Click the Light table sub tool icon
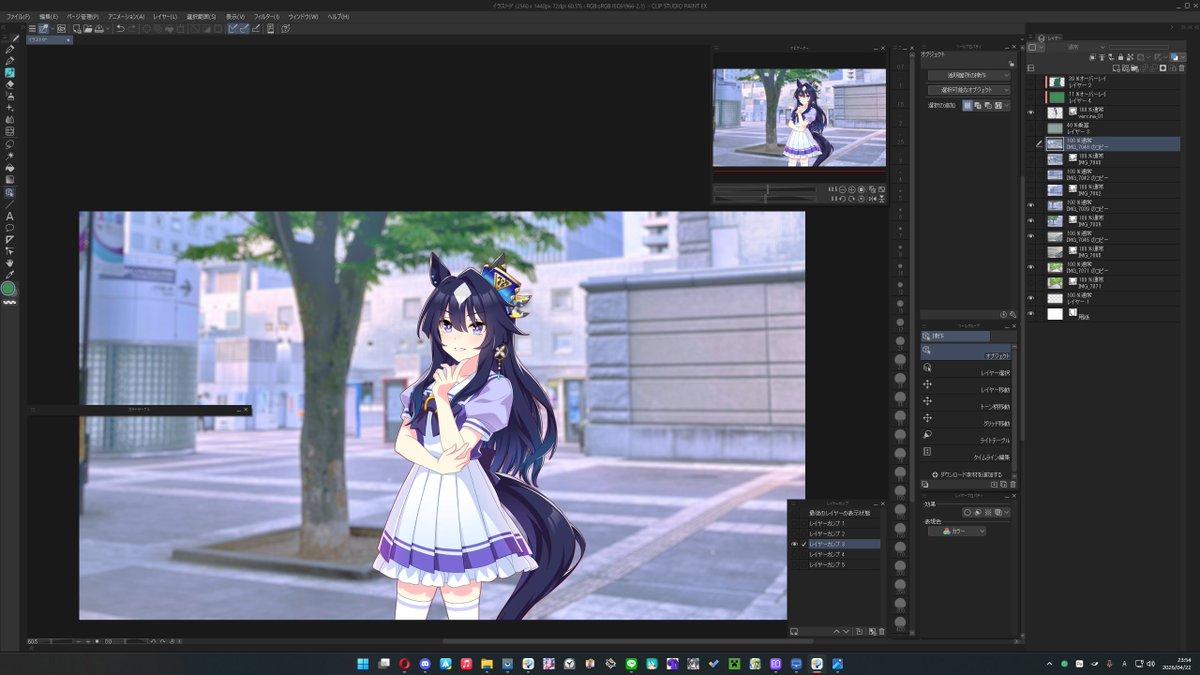The width and height of the screenshot is (1200, 675). (927, 435)
